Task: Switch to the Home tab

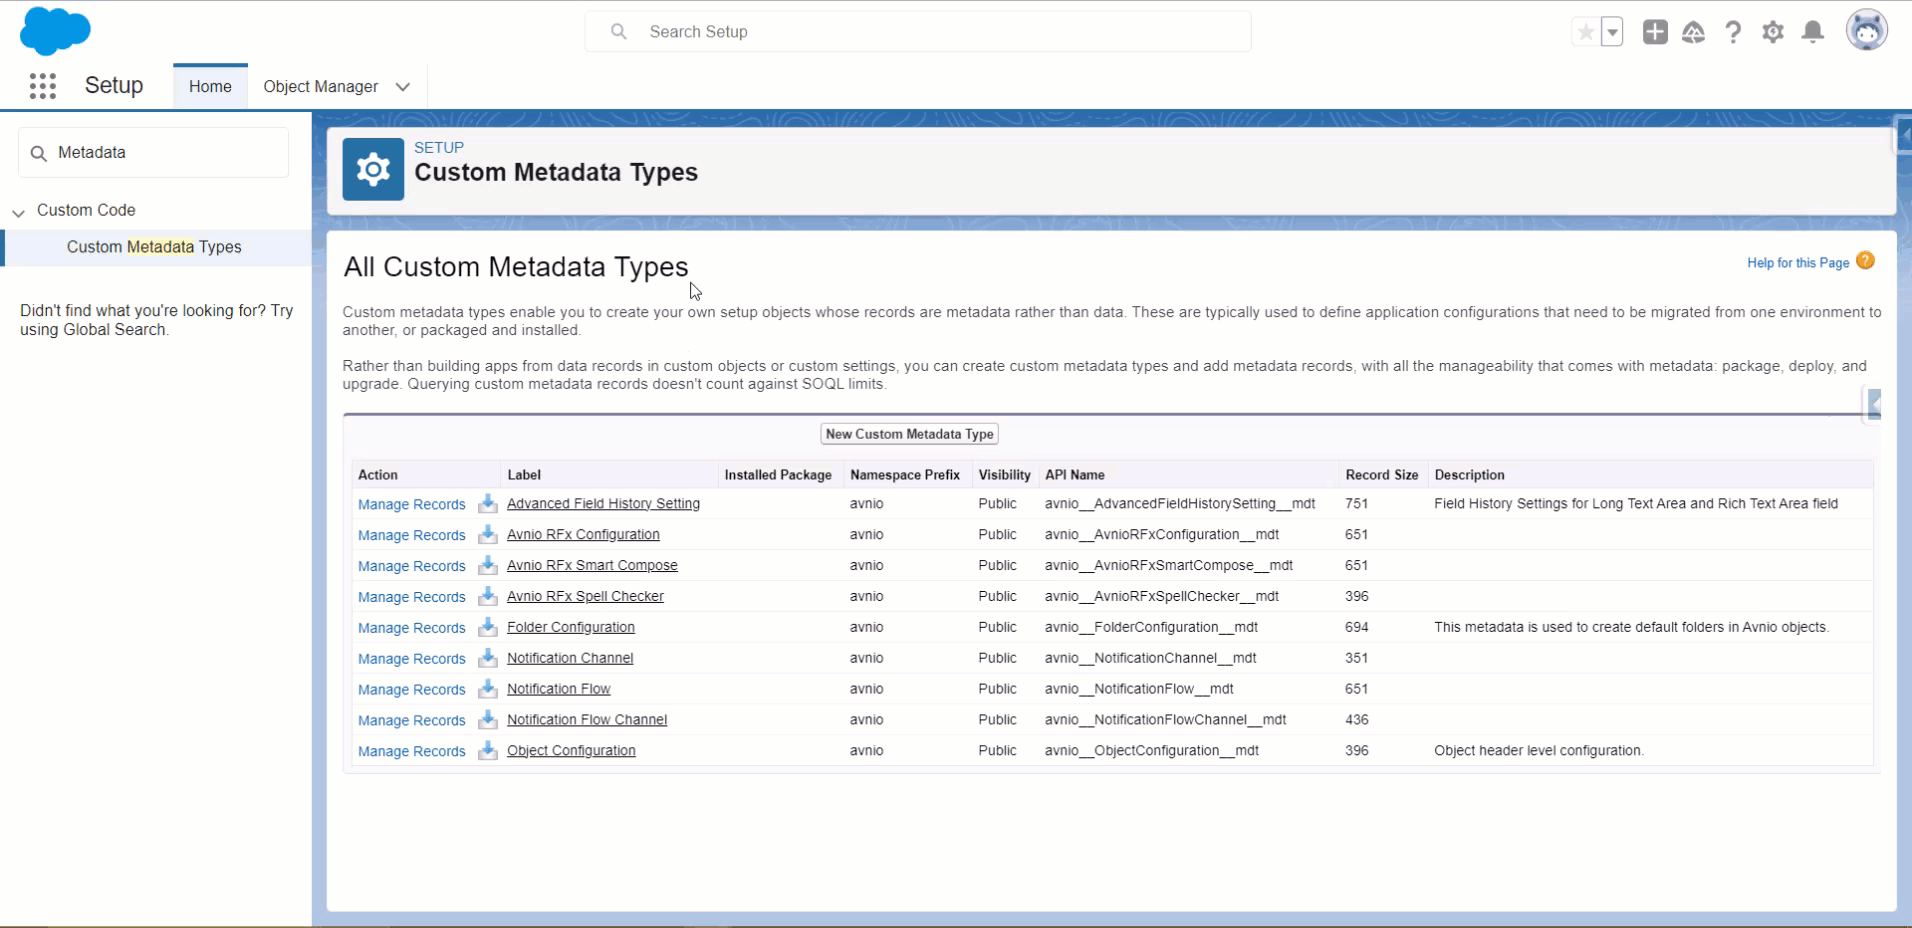Action: pyautogui.click(x=210, y=87)
